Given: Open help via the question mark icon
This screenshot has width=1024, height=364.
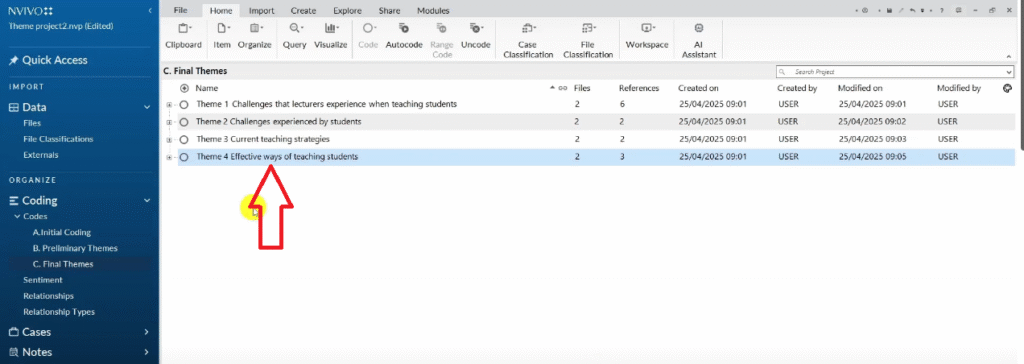Looking at the screenshot, I should tap(941, 10).
